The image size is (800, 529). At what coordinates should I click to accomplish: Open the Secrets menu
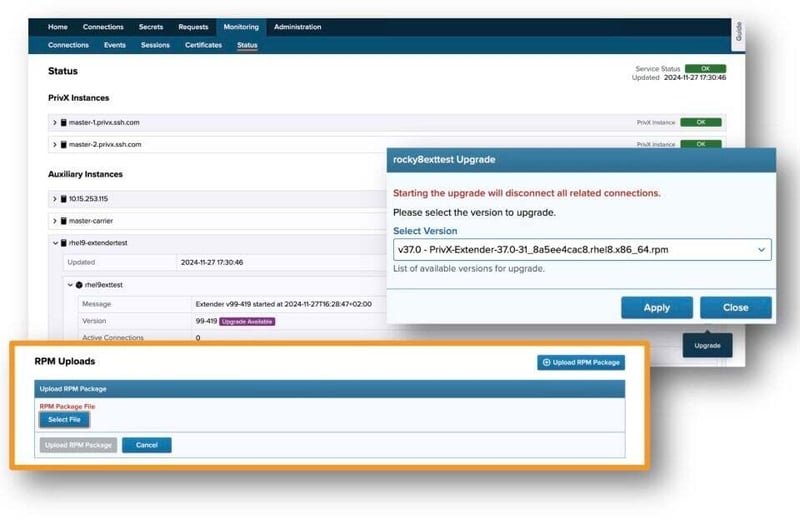point(149,27)
